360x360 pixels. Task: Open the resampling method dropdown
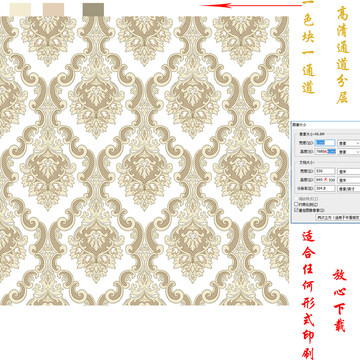tap(338, 217)
